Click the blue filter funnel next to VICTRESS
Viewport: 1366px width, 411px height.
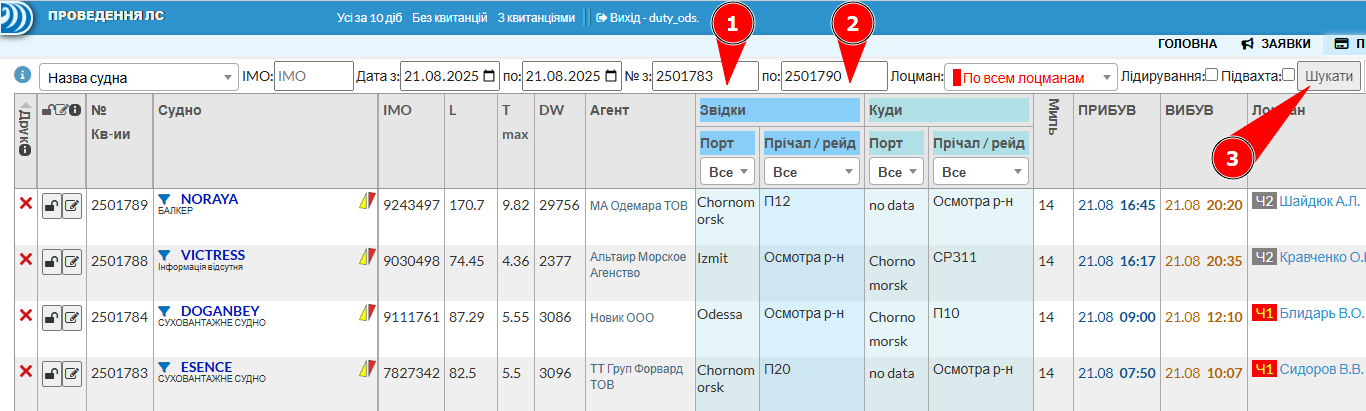click(165, 256)
